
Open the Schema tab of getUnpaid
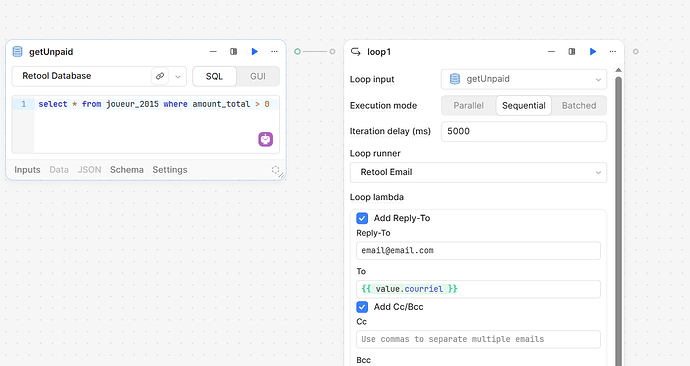[127, 170]
